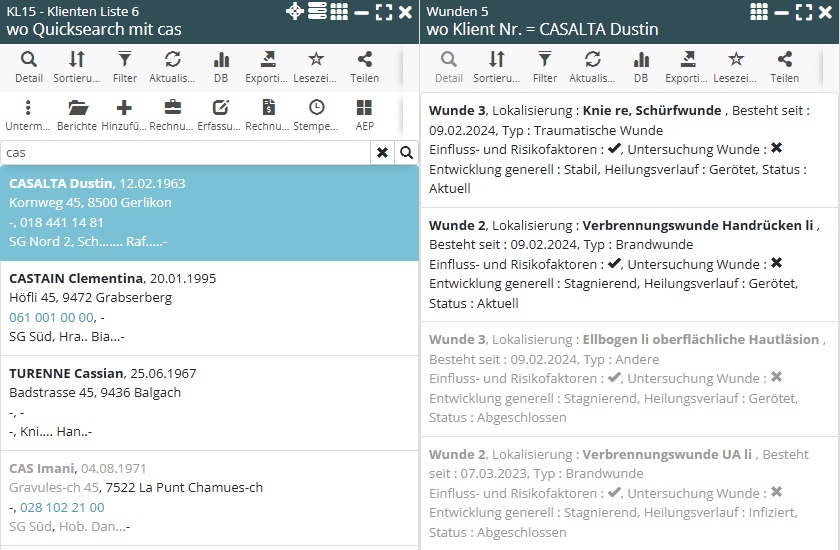Click the Hinzufügen plus icon
Image resolution: width=840 pixels, height=550 pixels.
pos(124,115)
